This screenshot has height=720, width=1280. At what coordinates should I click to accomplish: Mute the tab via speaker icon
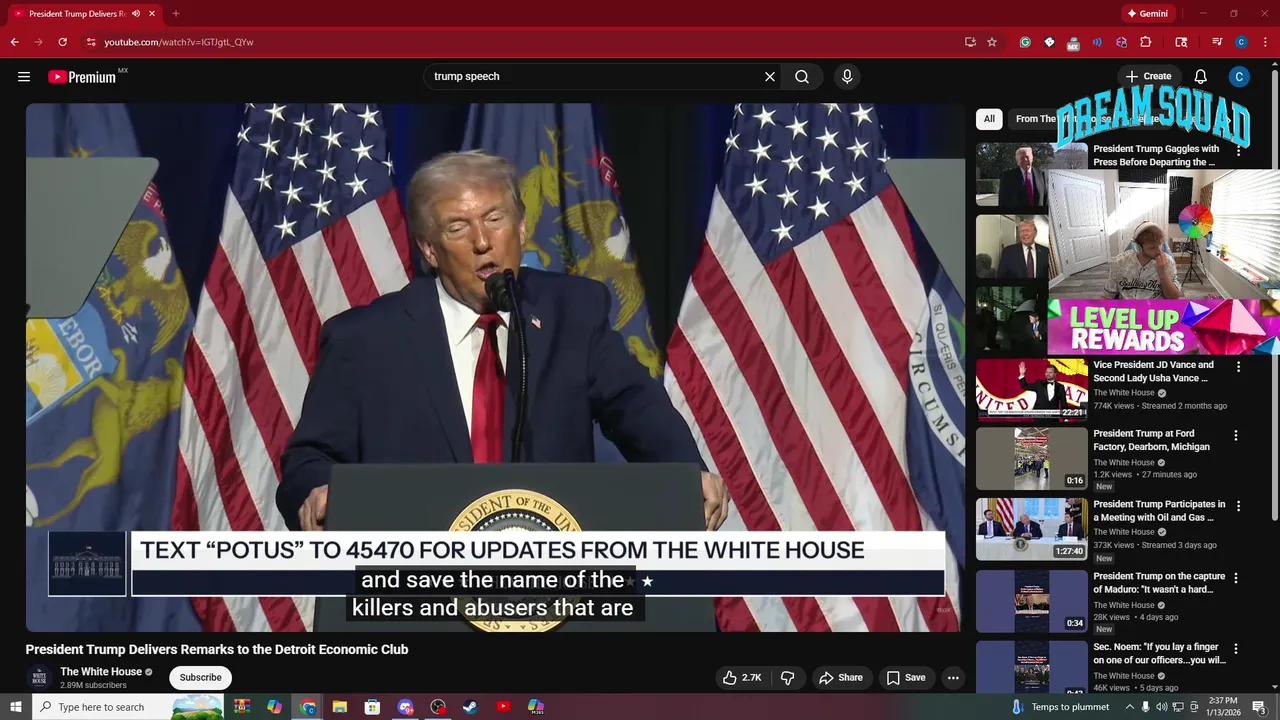(x=136, y=14)
